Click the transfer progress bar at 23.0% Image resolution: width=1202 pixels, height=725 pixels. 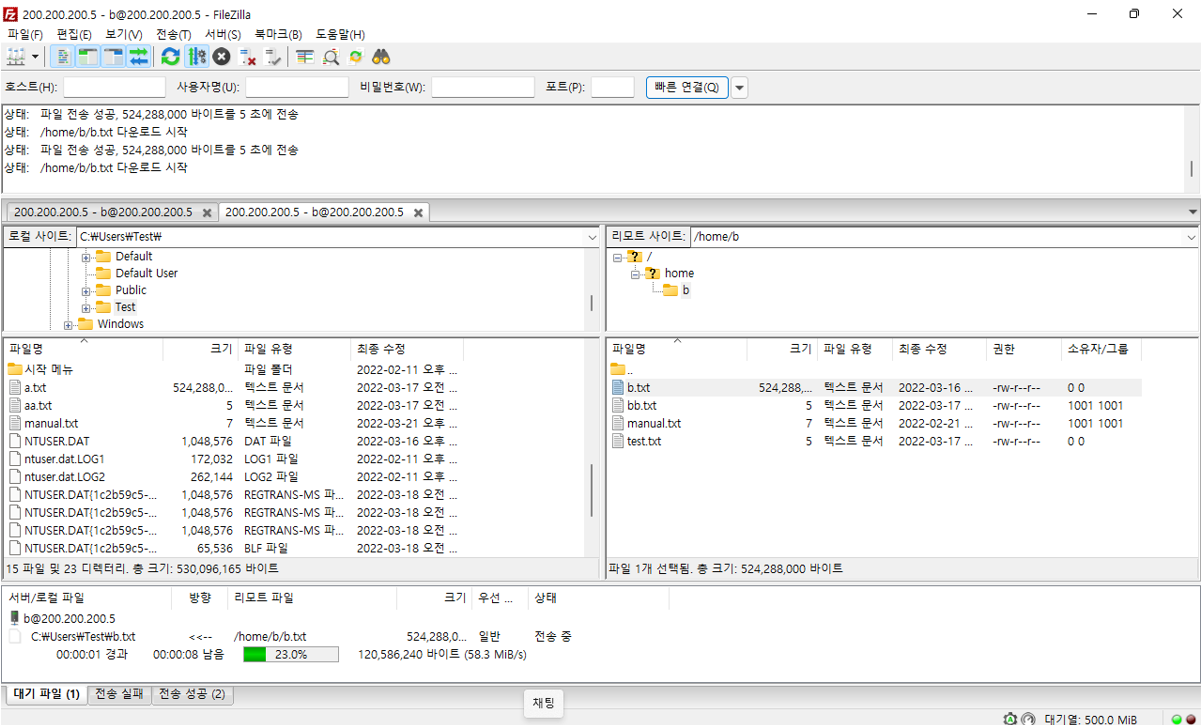click(291, 654)
